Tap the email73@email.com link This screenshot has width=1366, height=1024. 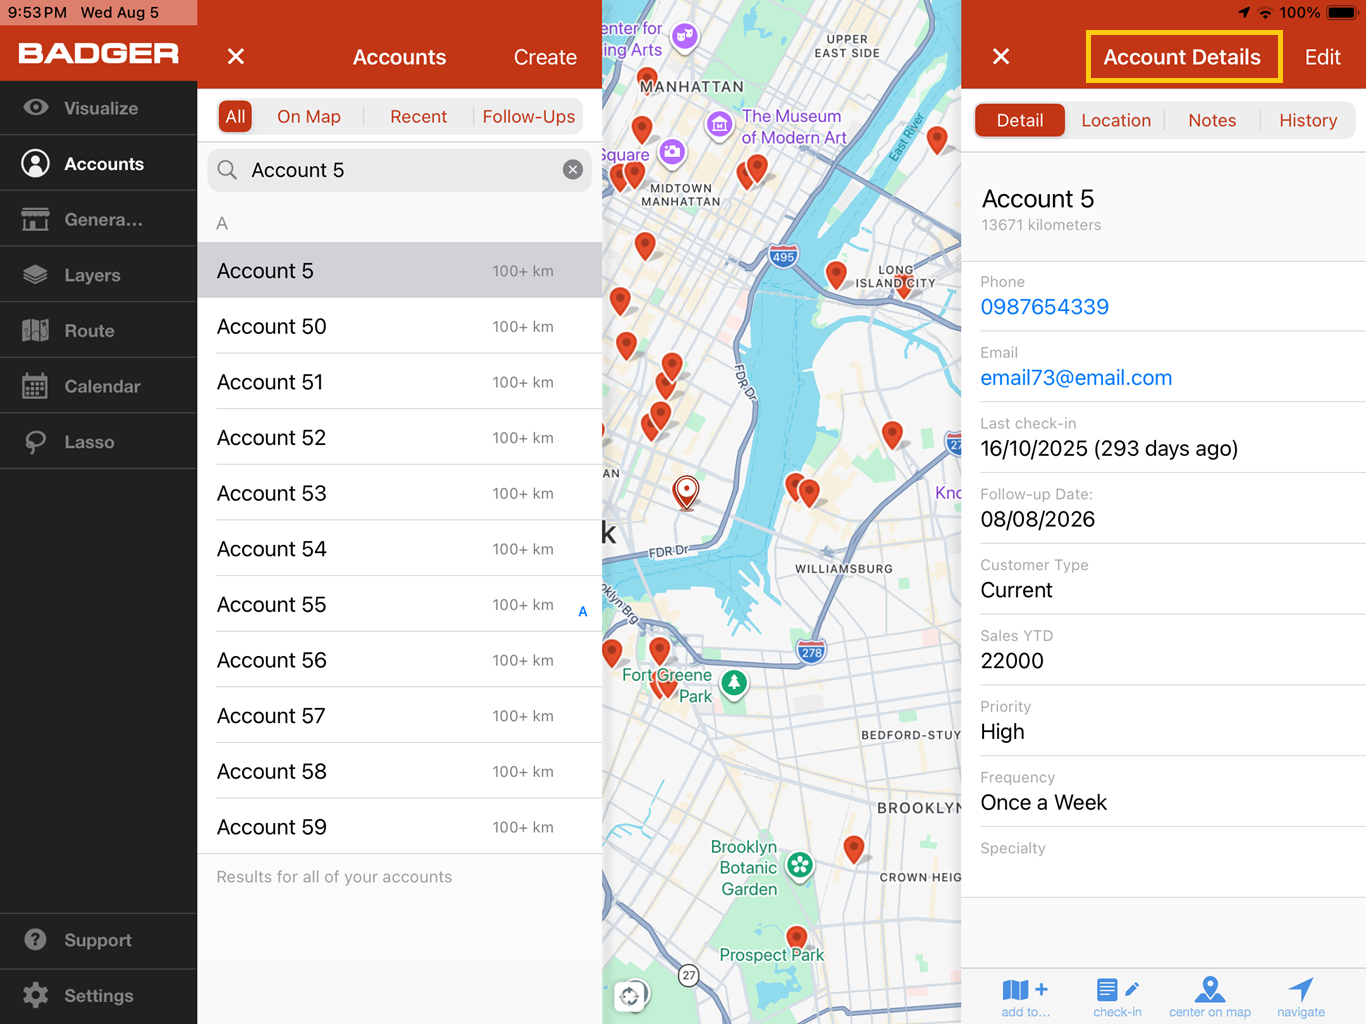[1076, 378]
